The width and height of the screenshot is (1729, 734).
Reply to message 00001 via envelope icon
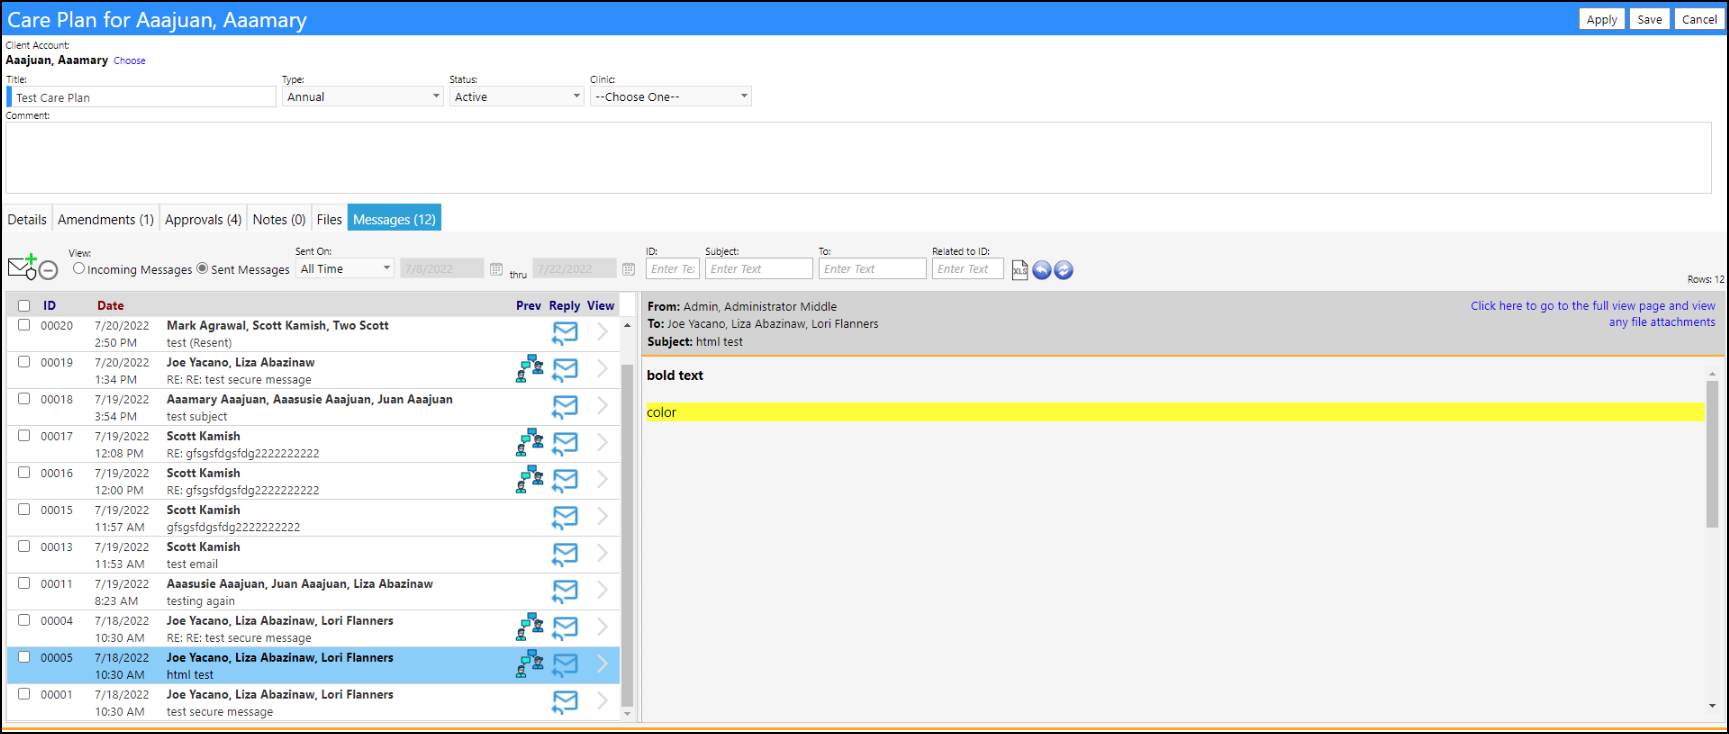coord(565,702)
